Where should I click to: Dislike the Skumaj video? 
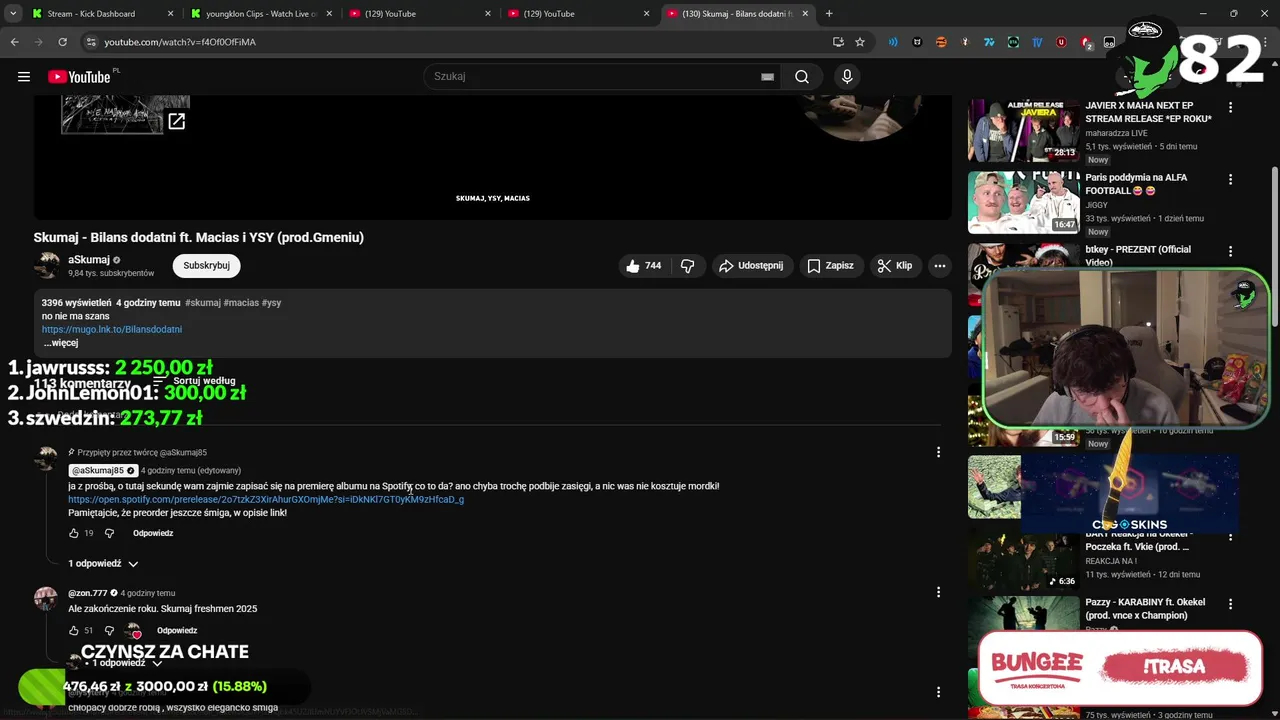pyautogui.click(x=687, y=266)
